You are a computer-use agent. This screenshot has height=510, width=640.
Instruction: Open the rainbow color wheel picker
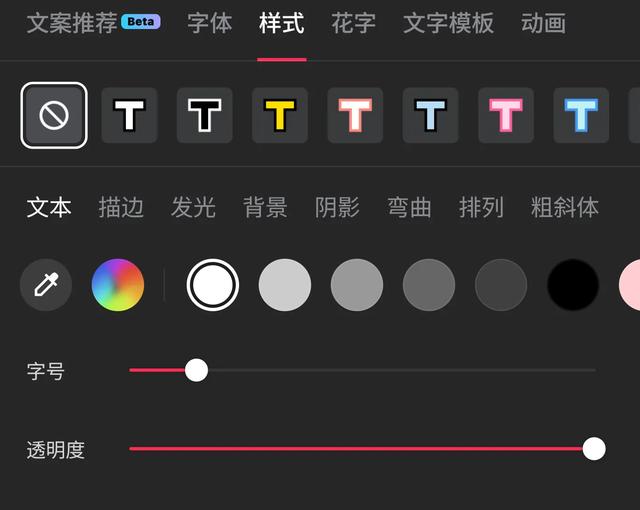[118, 285]
